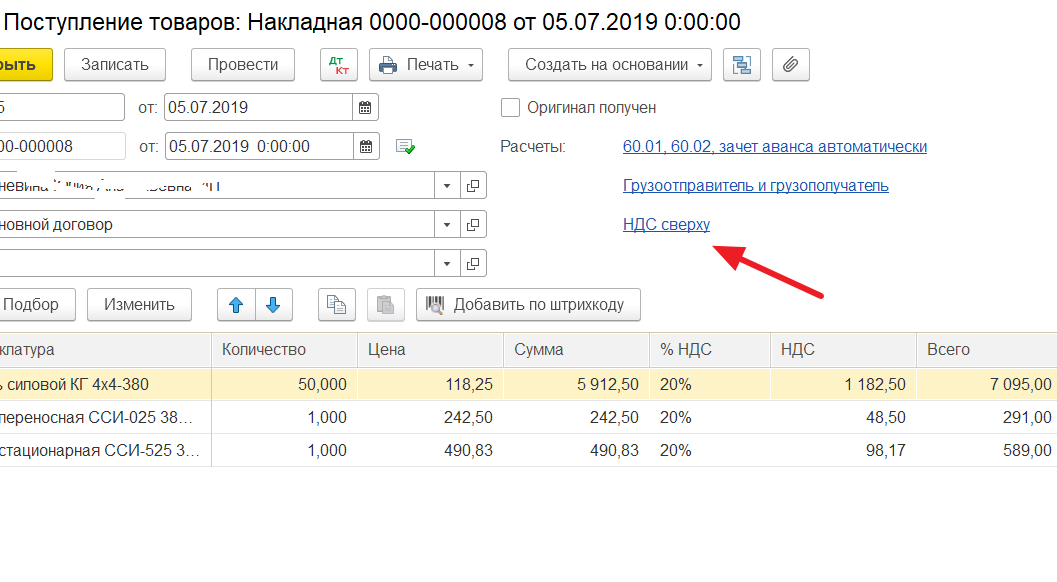Open the НДС сверху link

coord(666,225)
